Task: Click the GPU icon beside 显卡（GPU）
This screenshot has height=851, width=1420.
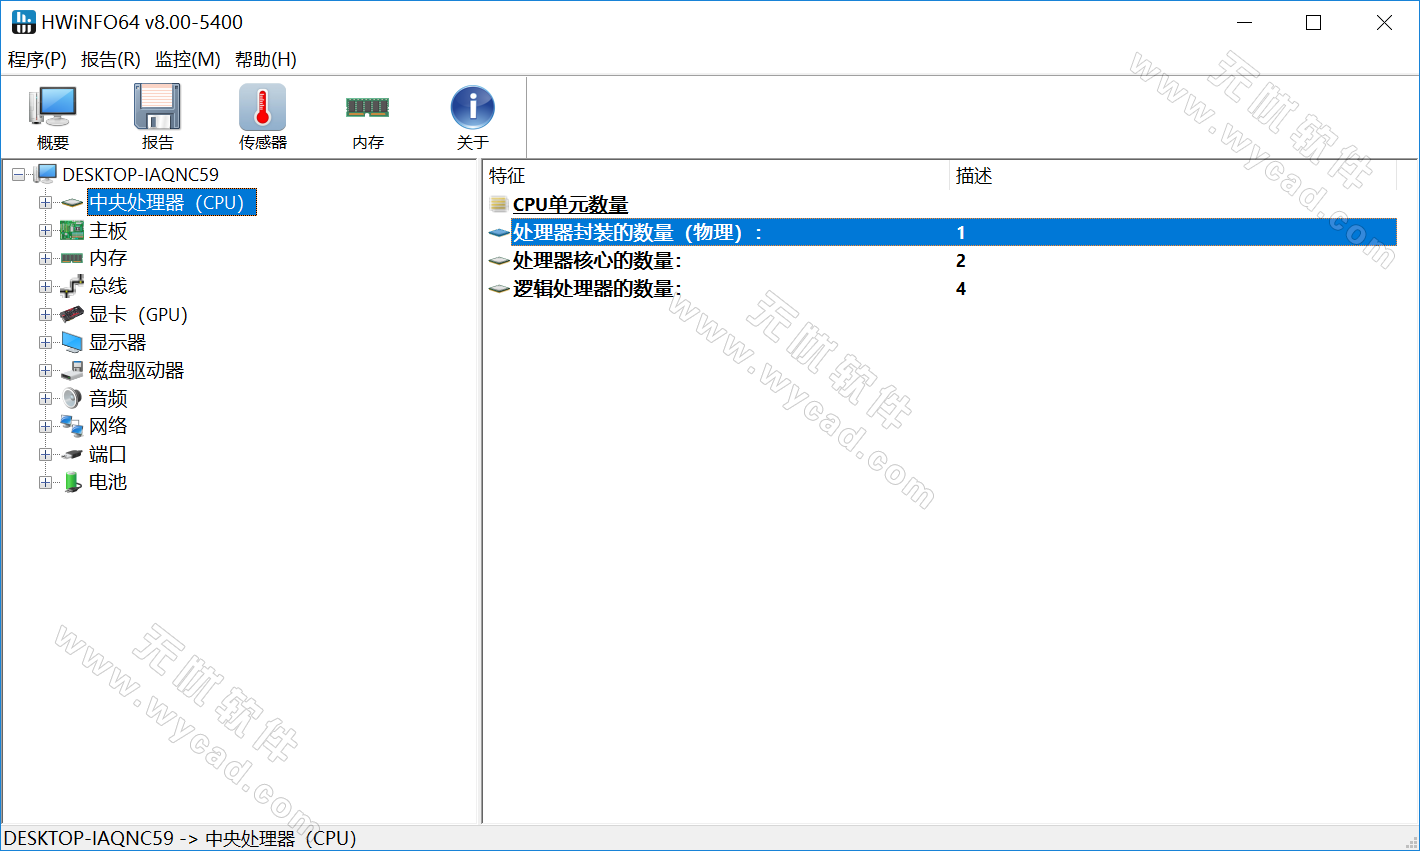Action: (x=70, y=314)
